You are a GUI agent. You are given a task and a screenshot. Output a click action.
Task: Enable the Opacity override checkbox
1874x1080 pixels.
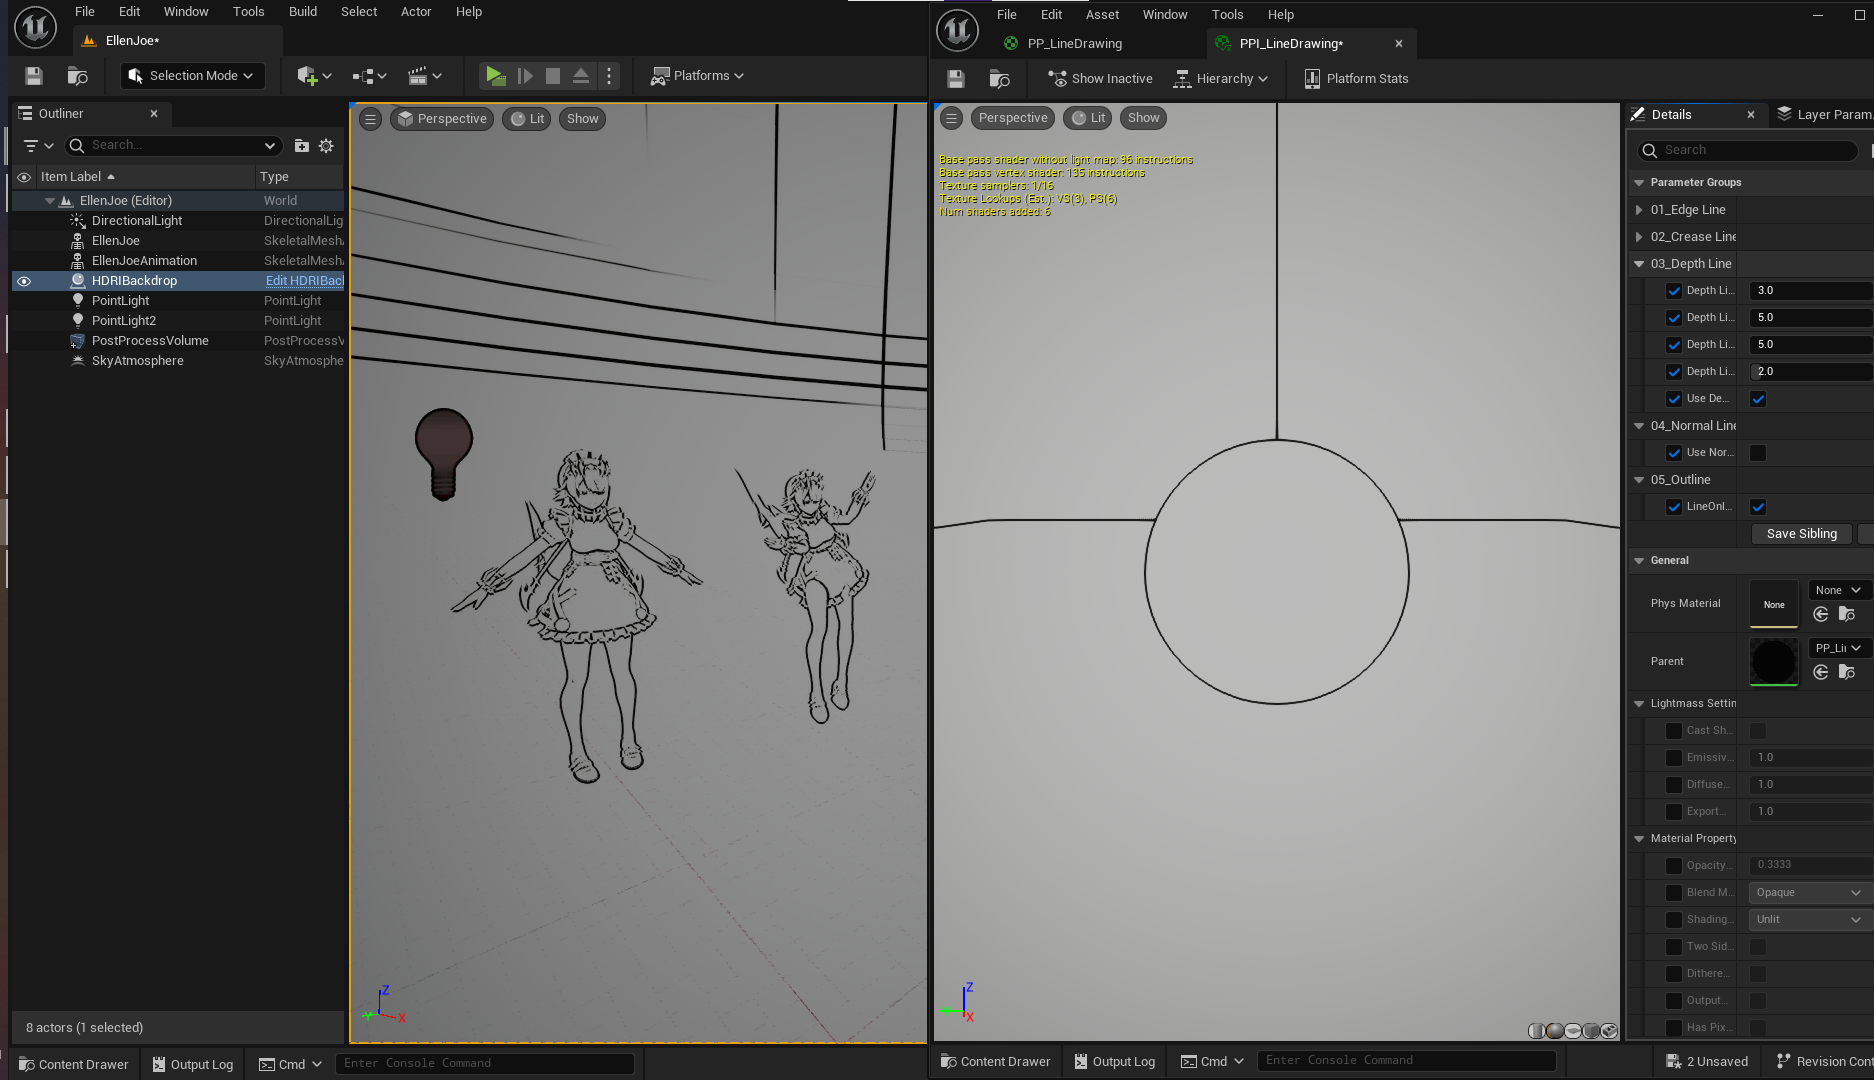tap(1674, 866)
